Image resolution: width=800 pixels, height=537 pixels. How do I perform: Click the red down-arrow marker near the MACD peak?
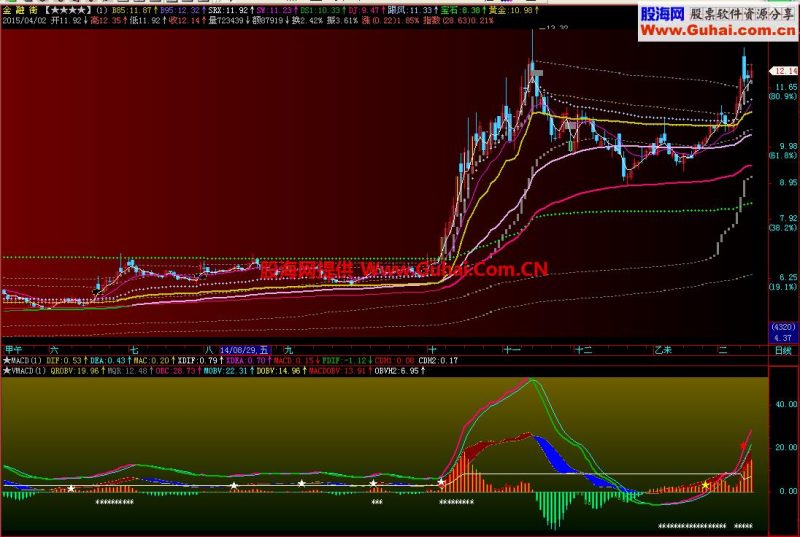743,447
